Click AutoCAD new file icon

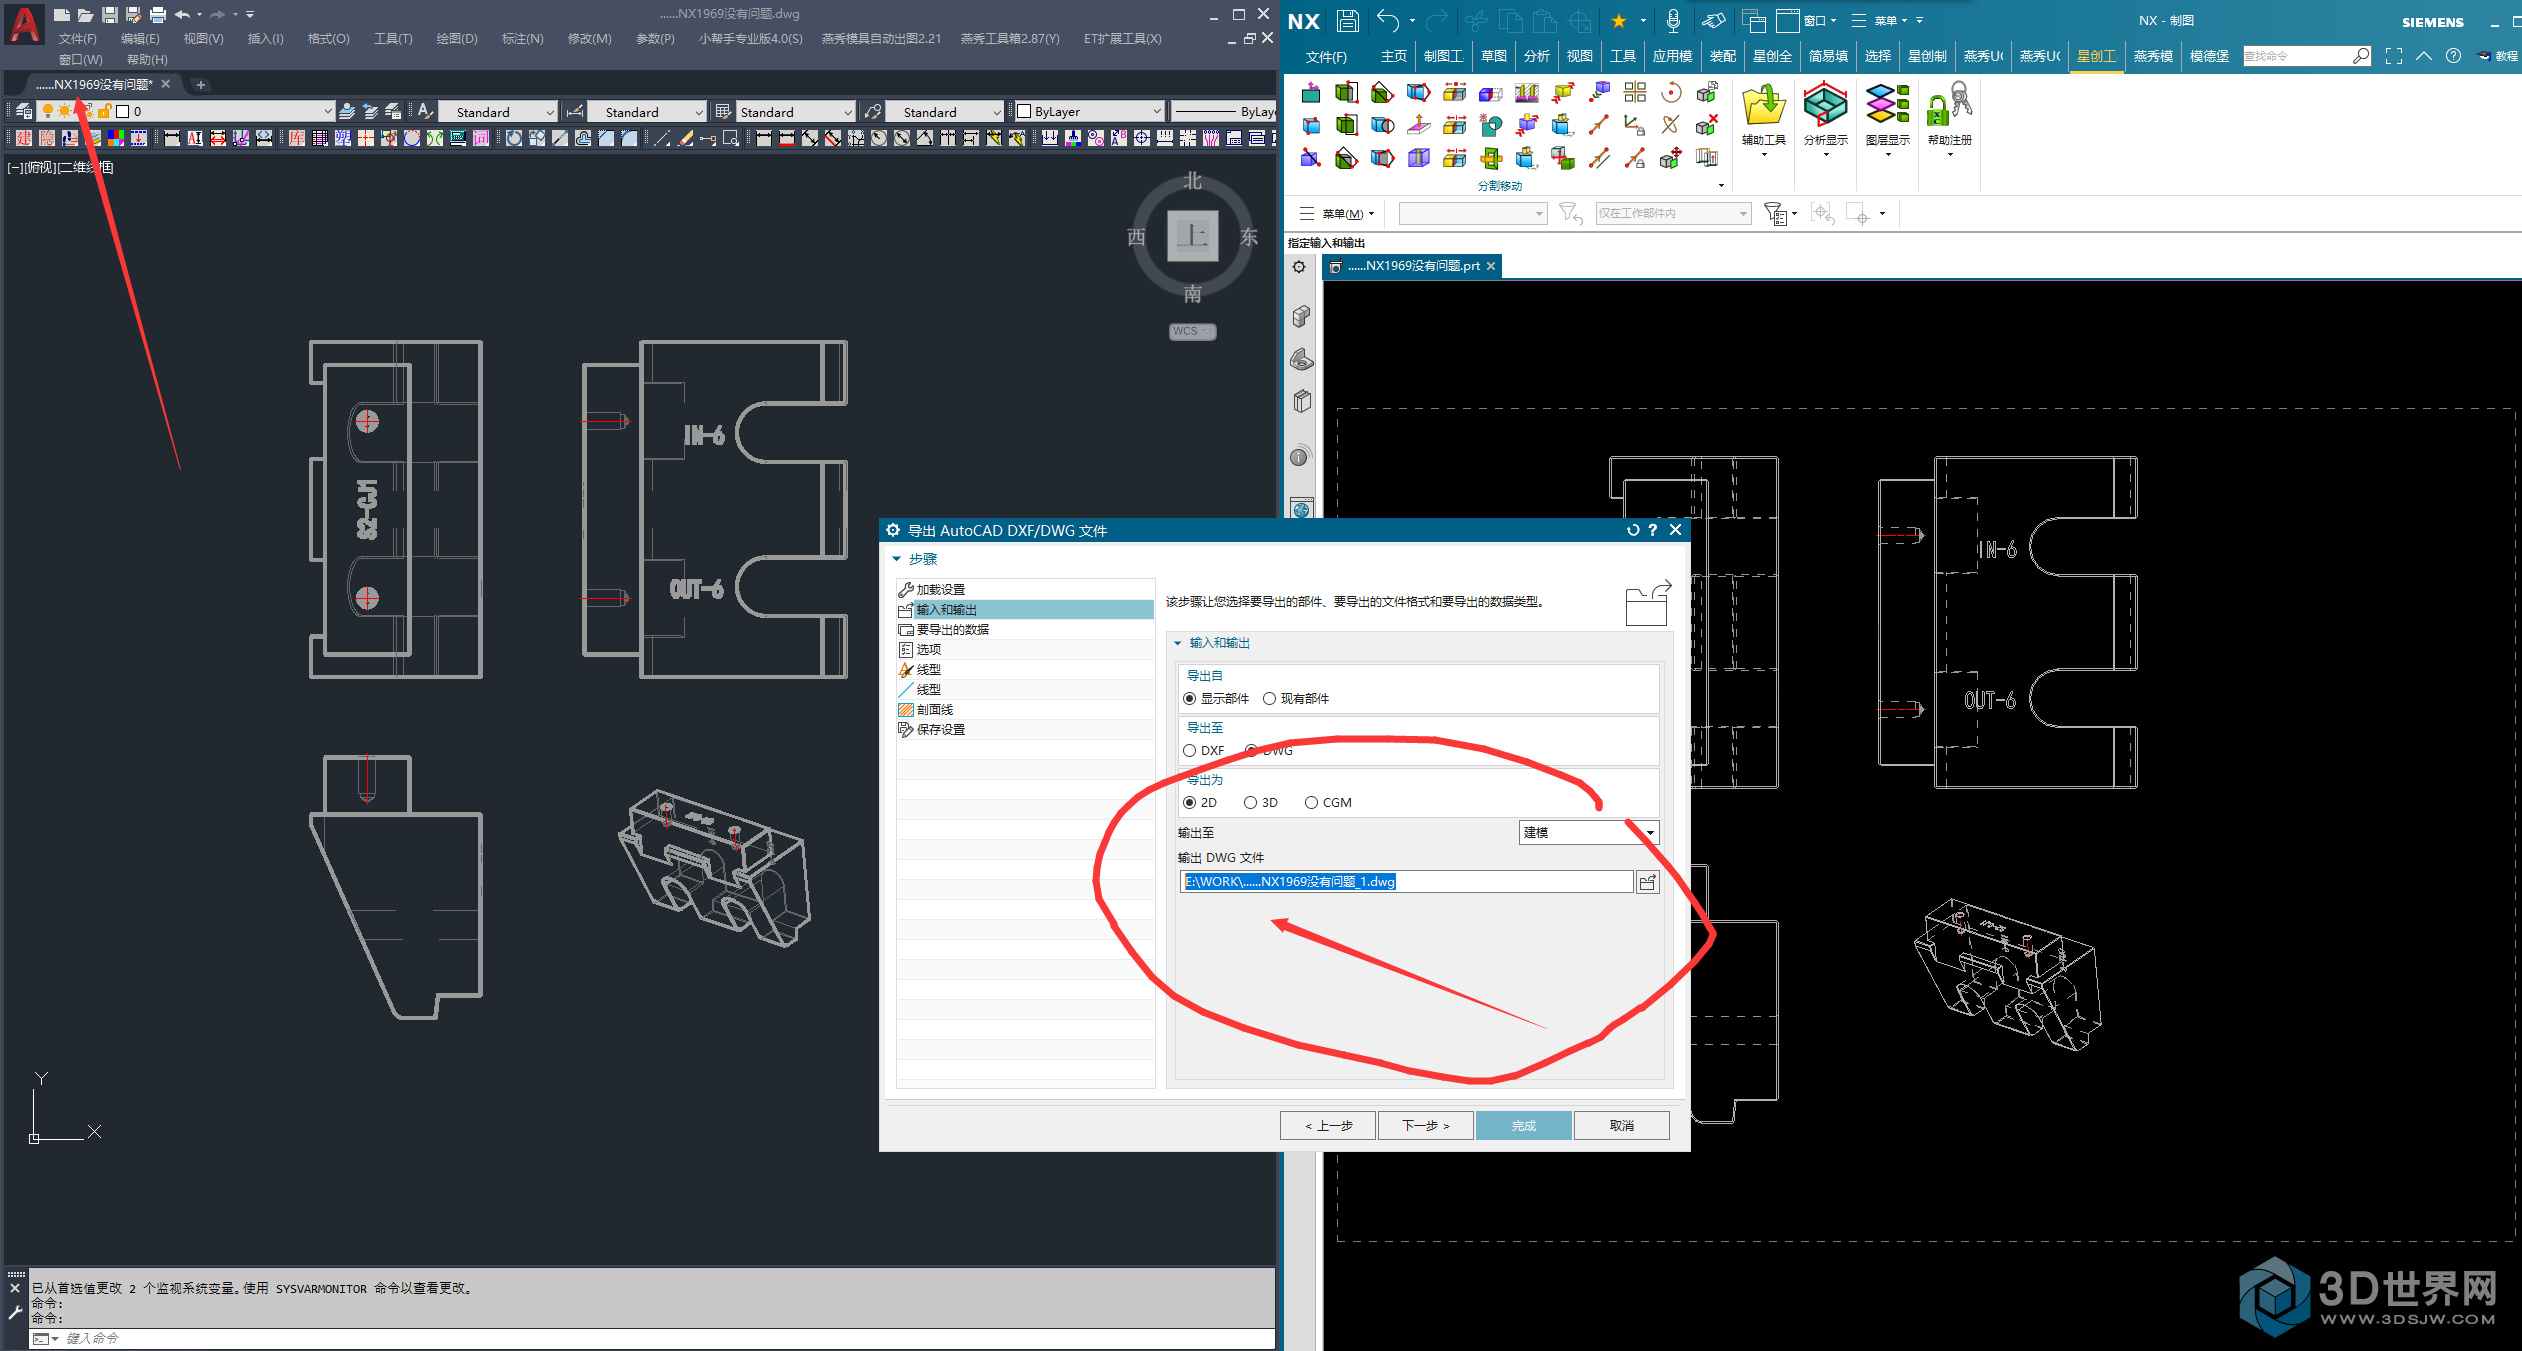(62, 15)
